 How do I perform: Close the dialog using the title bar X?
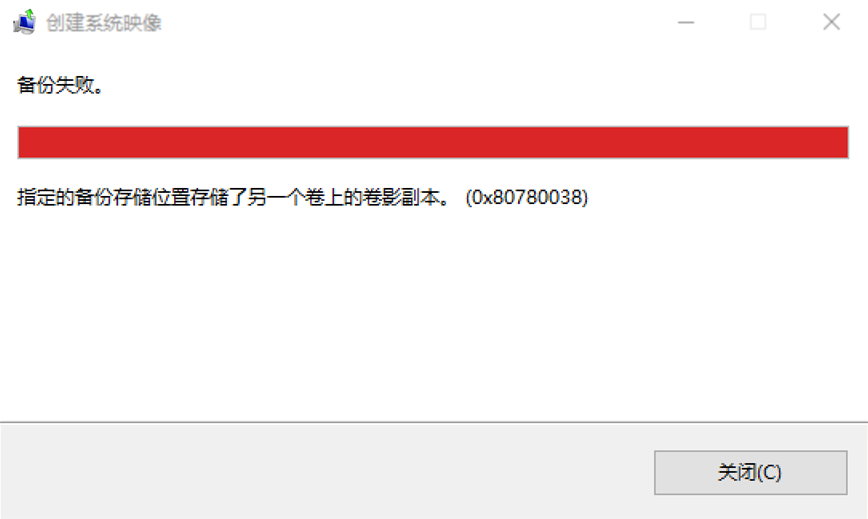click(x=831, y=22)
